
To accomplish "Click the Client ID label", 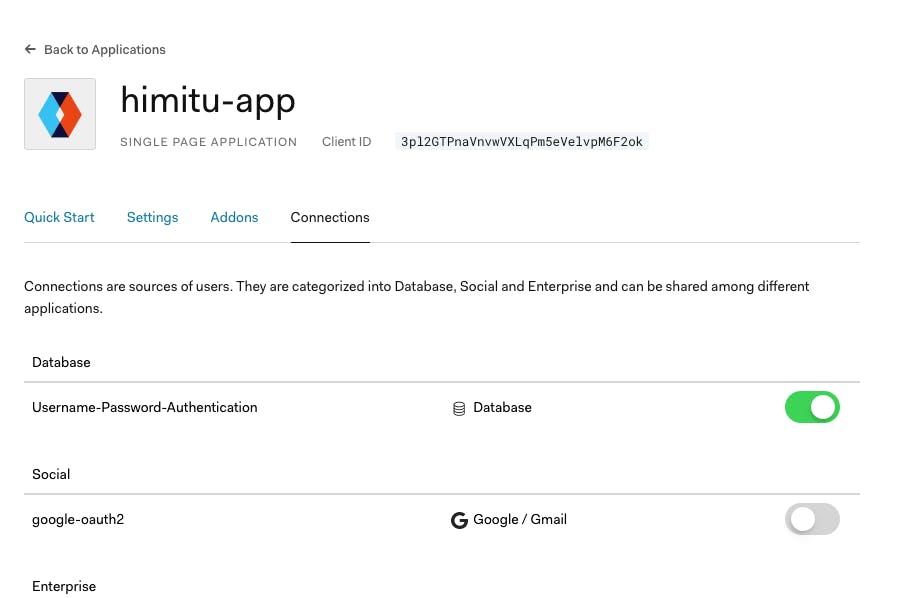I will coord(346,142).
